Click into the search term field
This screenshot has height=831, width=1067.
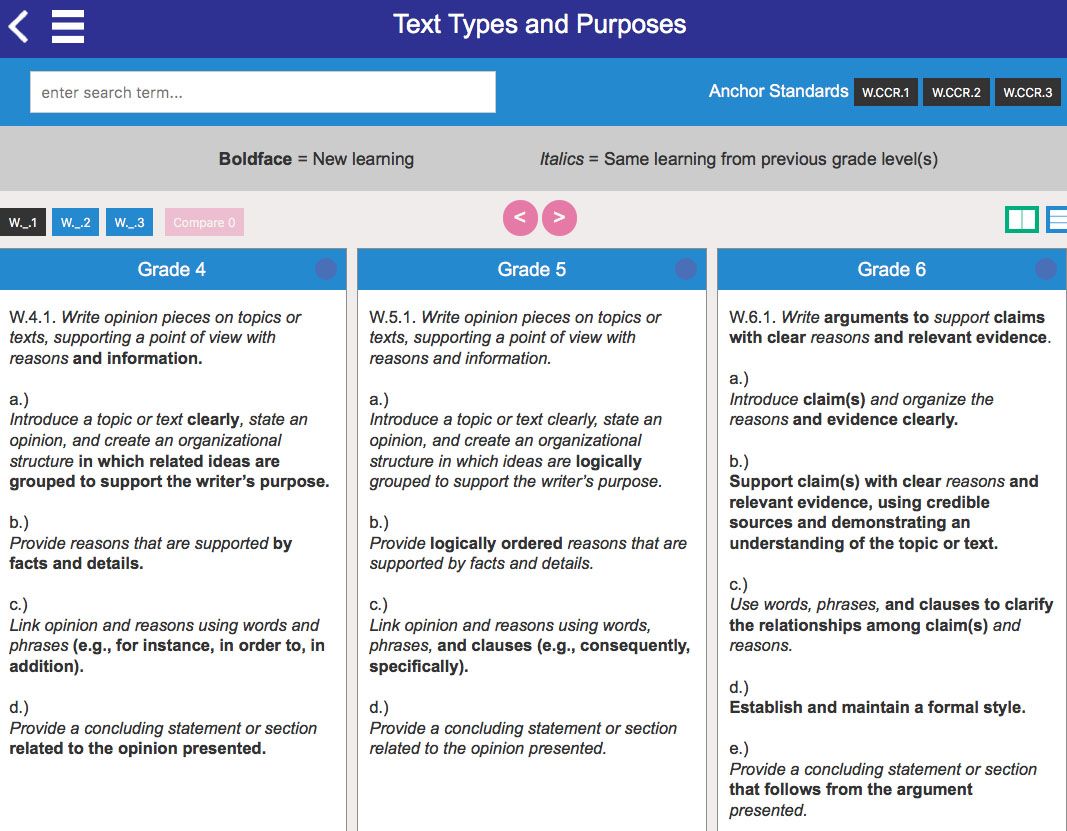263,92
